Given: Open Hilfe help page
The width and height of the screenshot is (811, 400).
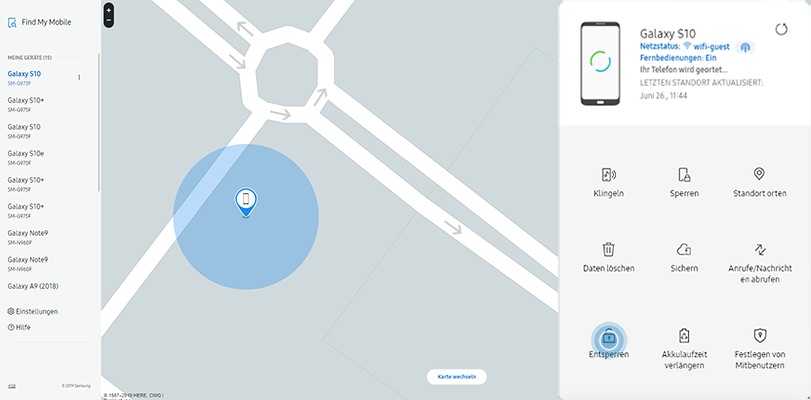Looking at the screenshot, I should (19, 327).
